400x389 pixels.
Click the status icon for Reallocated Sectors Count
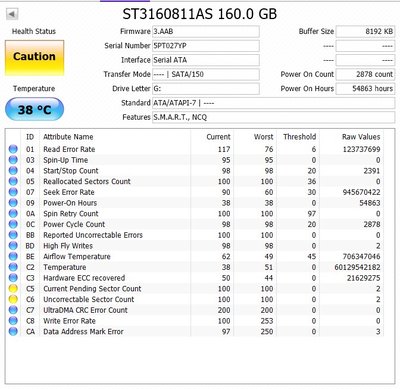[x=13, y=181]
